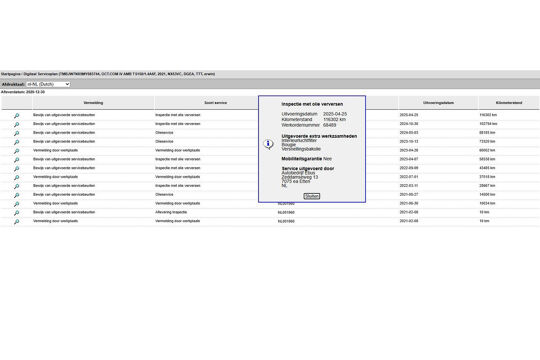Click the Vermelding column header
540x360 pixels.
(93, 103)
